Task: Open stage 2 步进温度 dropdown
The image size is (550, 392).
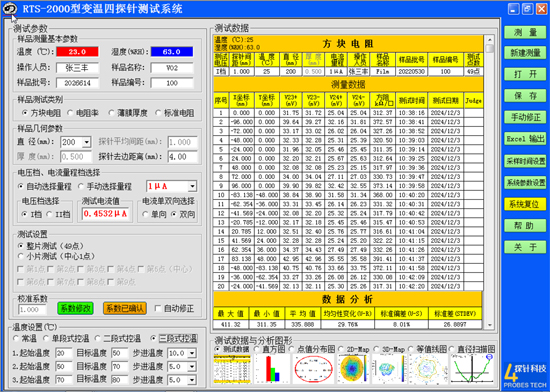Action: [x=192, y=367]
